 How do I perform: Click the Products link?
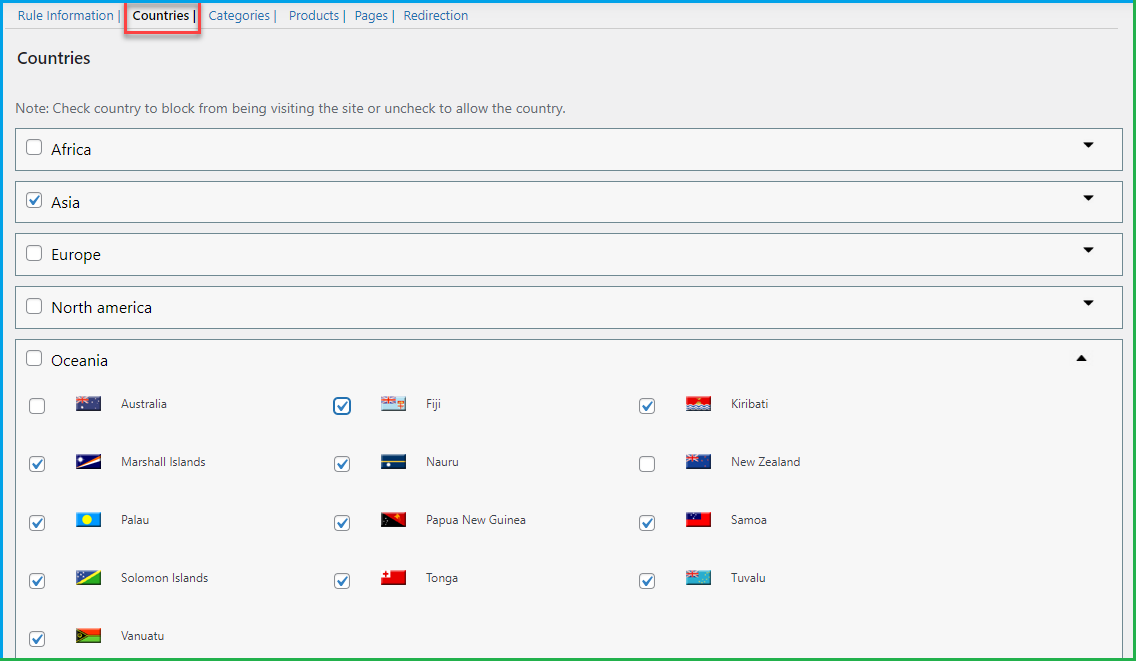[x=314, y=15]
